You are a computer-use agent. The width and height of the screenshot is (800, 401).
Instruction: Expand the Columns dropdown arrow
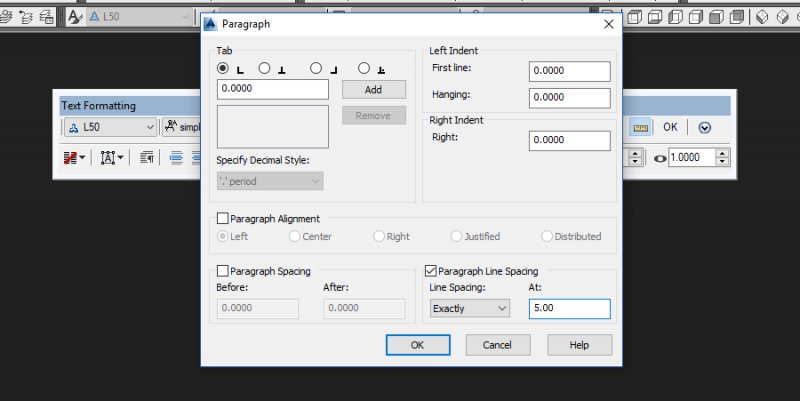[82, 158]
